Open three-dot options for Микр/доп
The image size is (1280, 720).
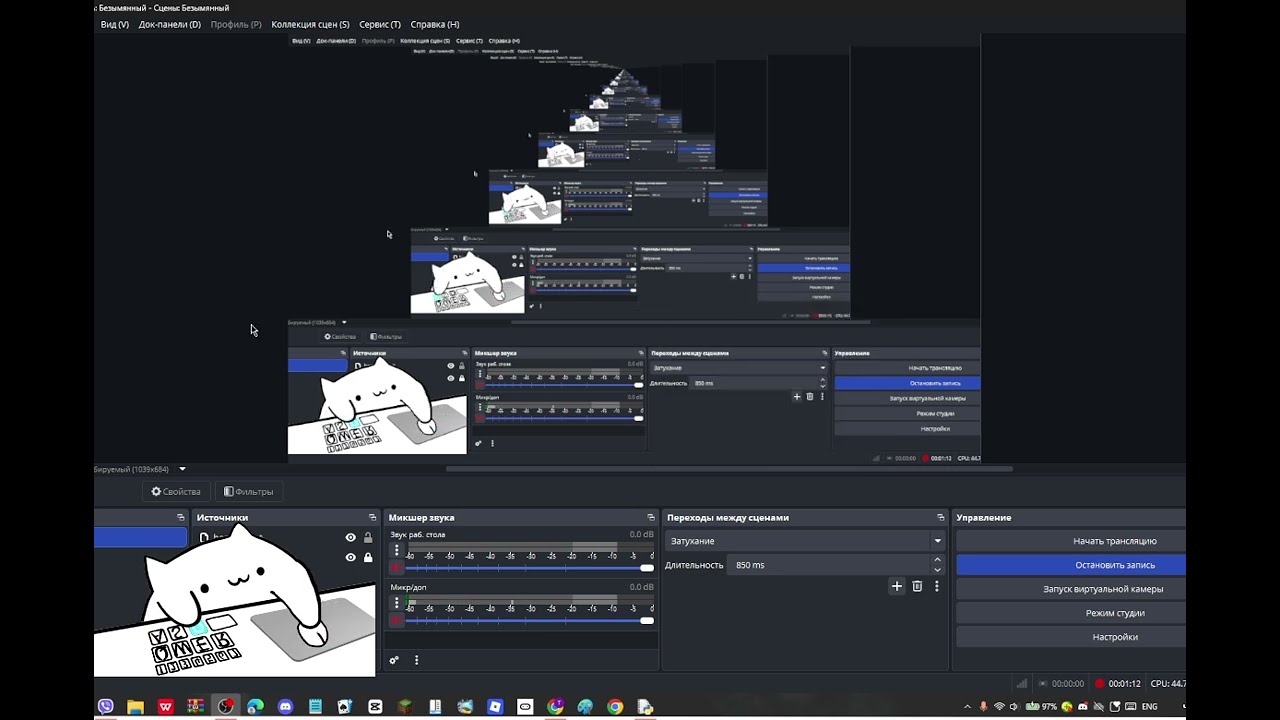point(396,604)
